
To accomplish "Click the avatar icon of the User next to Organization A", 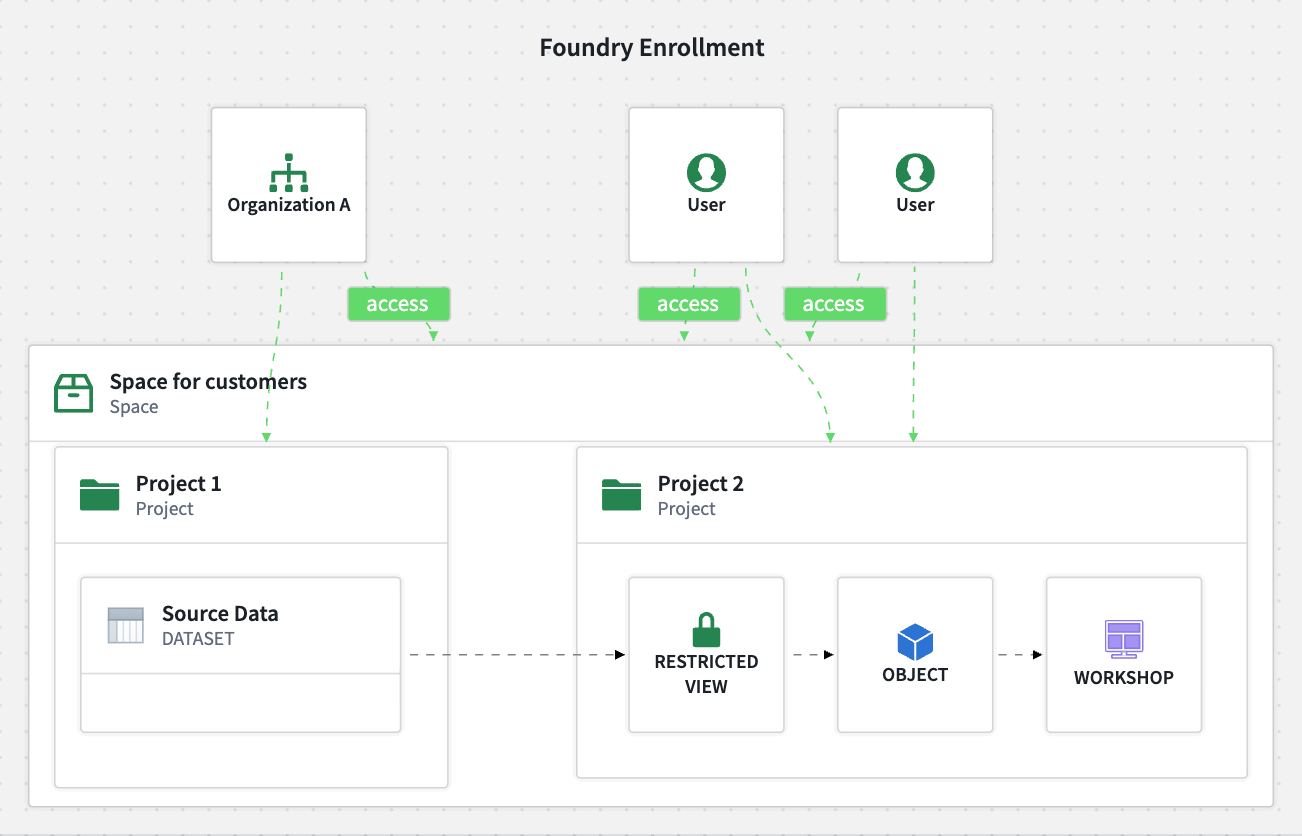I will pos(706,173).
